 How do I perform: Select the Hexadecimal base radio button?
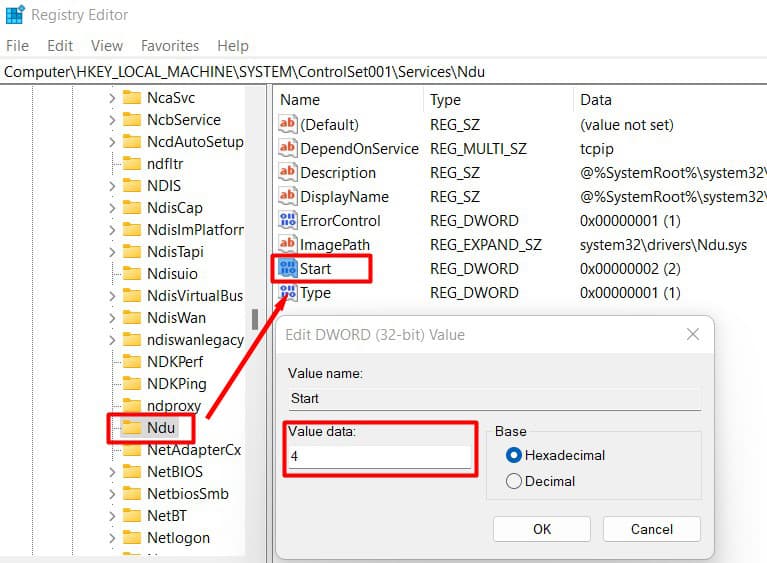[x=514, y=455]
